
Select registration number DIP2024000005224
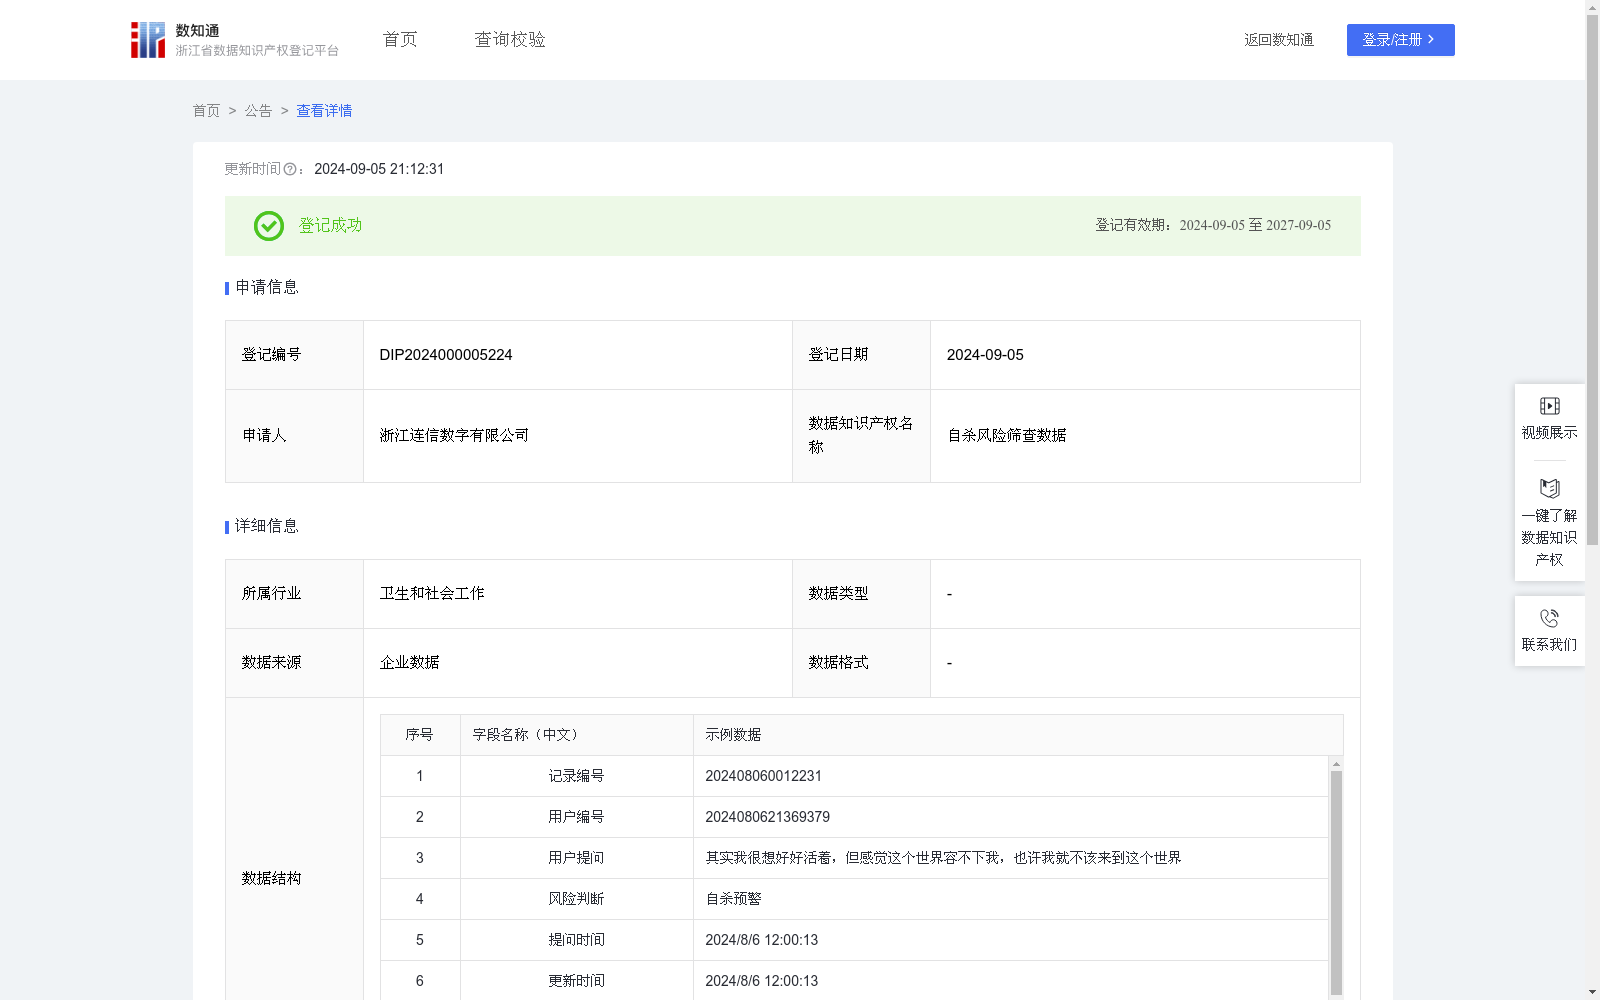446,355
